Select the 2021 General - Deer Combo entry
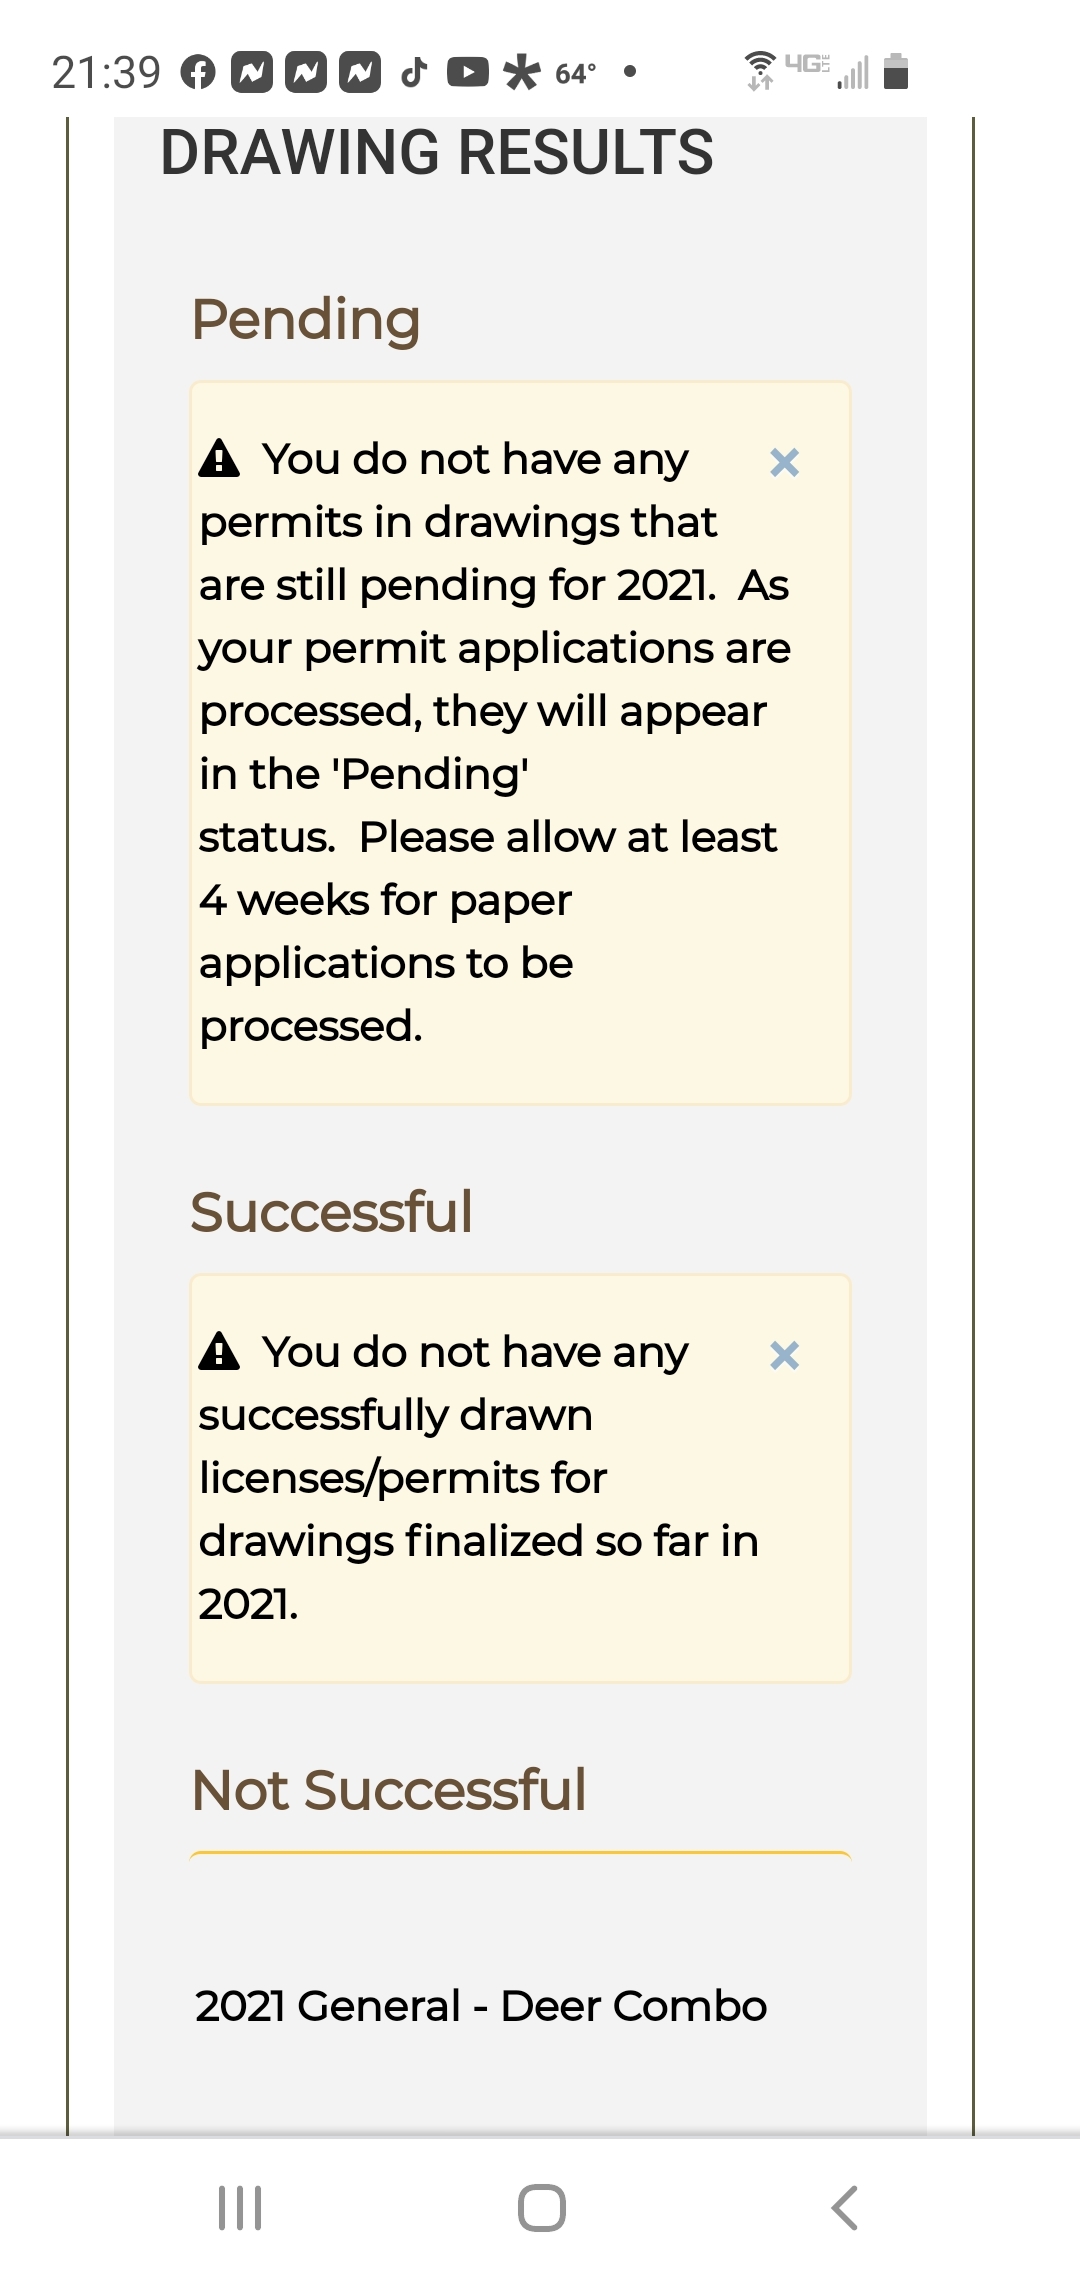Image resolution: width=1080 pixels, height=2280 pixels. (481, 2006)
